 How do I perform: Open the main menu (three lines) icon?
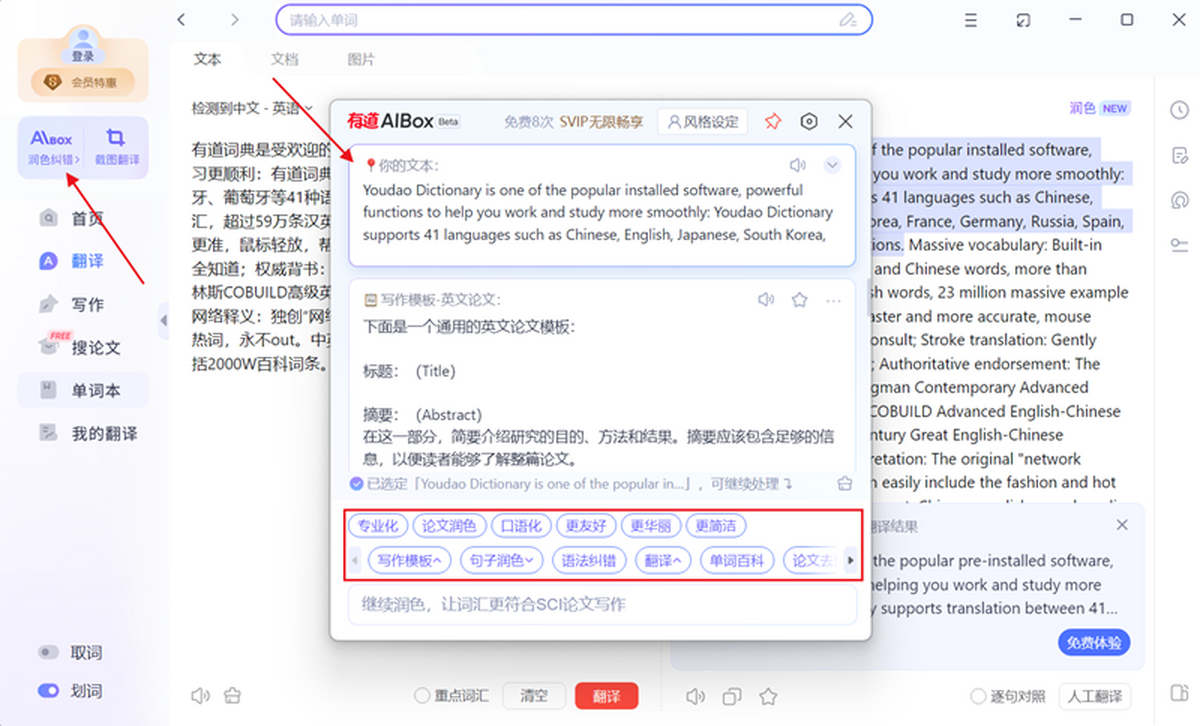click(x=971, y=20)
